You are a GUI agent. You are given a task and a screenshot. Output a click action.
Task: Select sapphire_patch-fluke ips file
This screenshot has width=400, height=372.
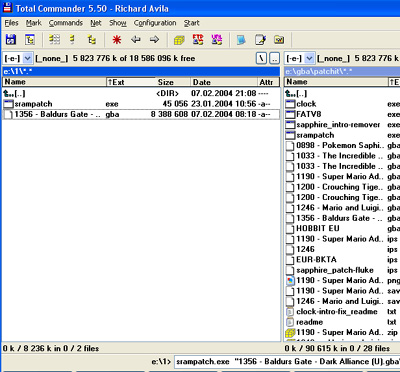(x=342, y=270)
